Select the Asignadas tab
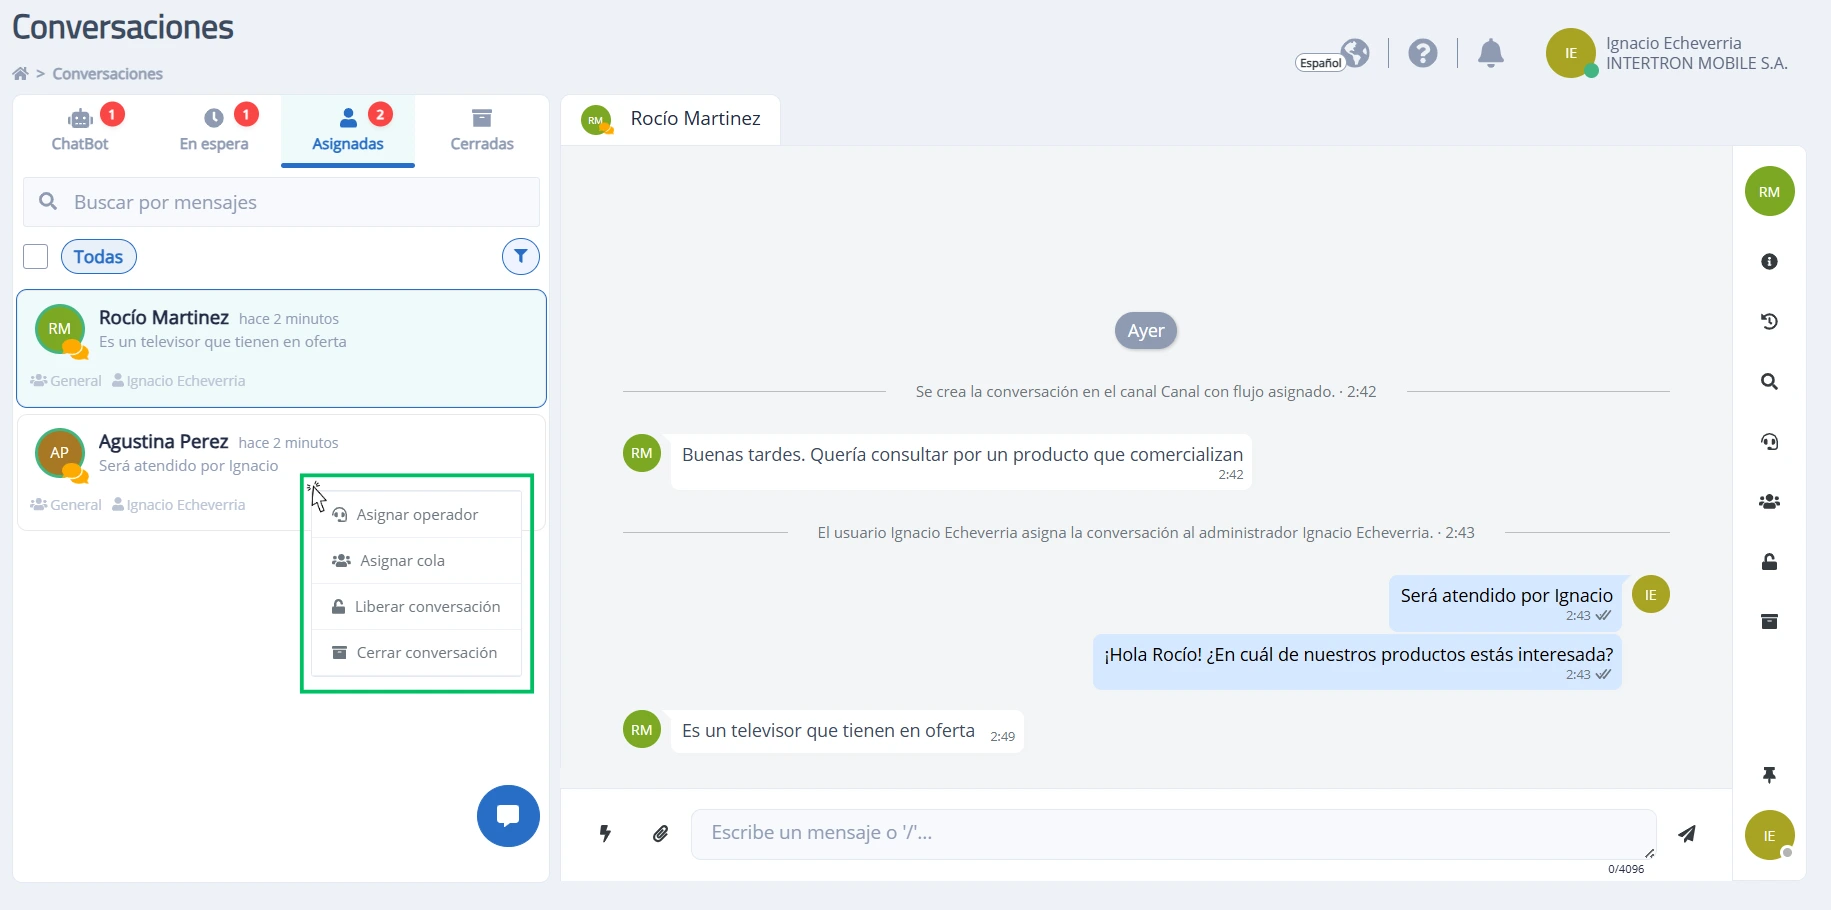The image size is (1831, 910). pos(348,130)
